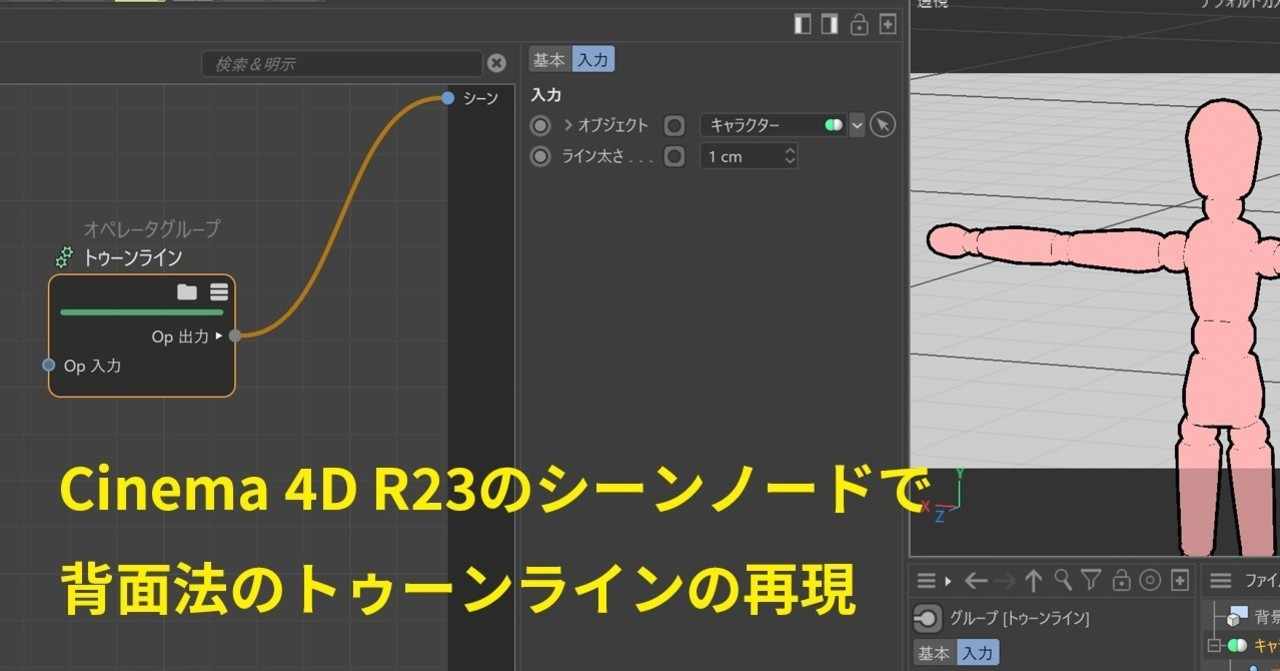
Task: Click the シーン port in the node editor
Action: (448, 98)
